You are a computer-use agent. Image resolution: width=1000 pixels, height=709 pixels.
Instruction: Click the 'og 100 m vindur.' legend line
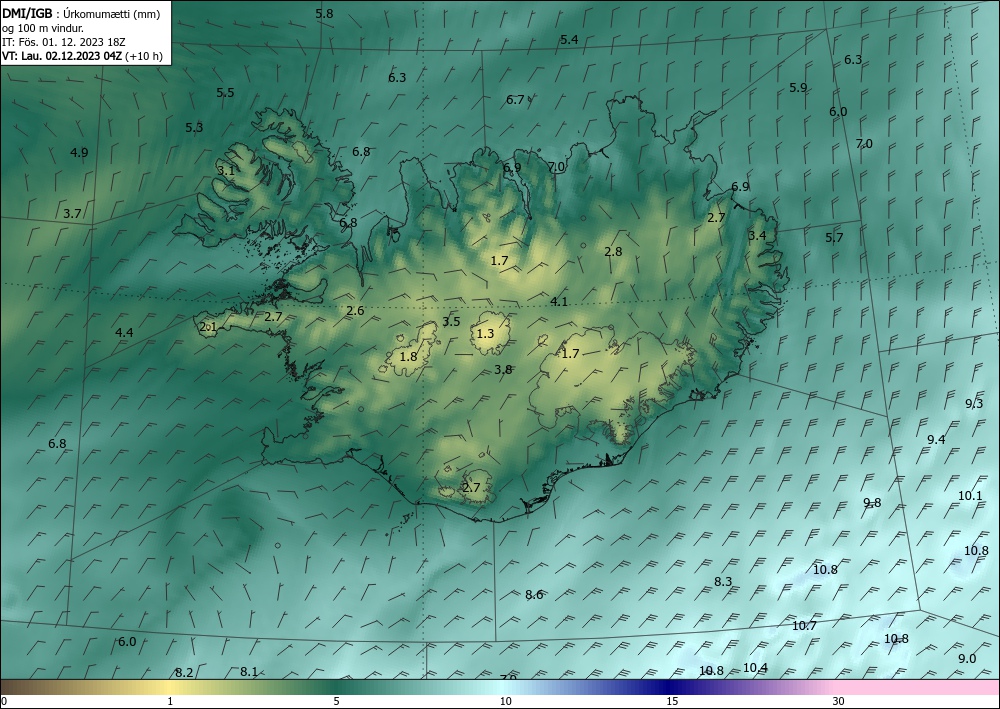pos(43,28)
